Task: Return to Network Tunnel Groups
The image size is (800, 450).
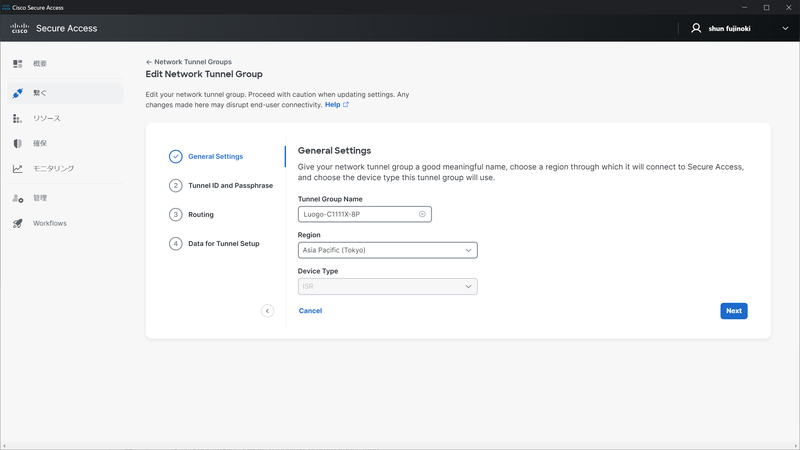Action: pos(193,62)
